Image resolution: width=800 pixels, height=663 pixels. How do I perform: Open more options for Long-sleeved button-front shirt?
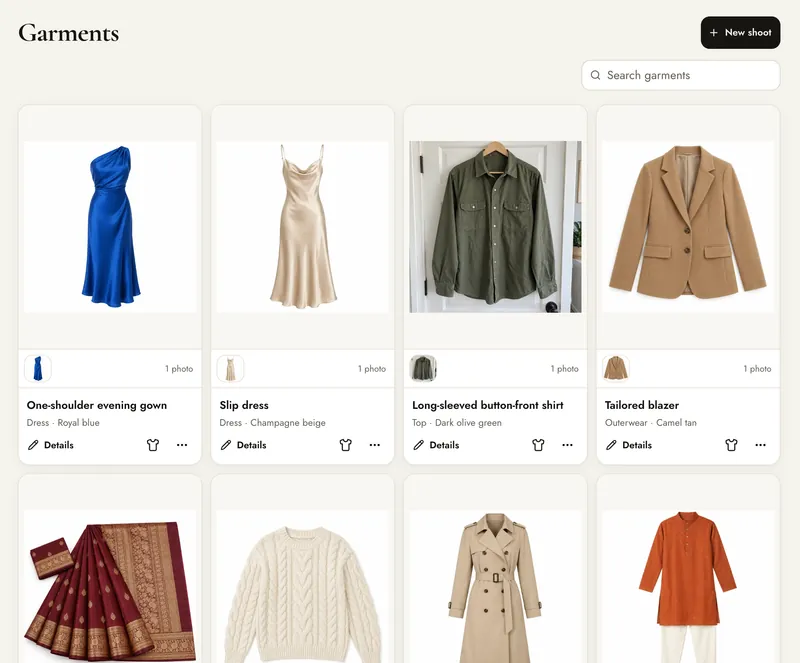(x=567, y=445)
